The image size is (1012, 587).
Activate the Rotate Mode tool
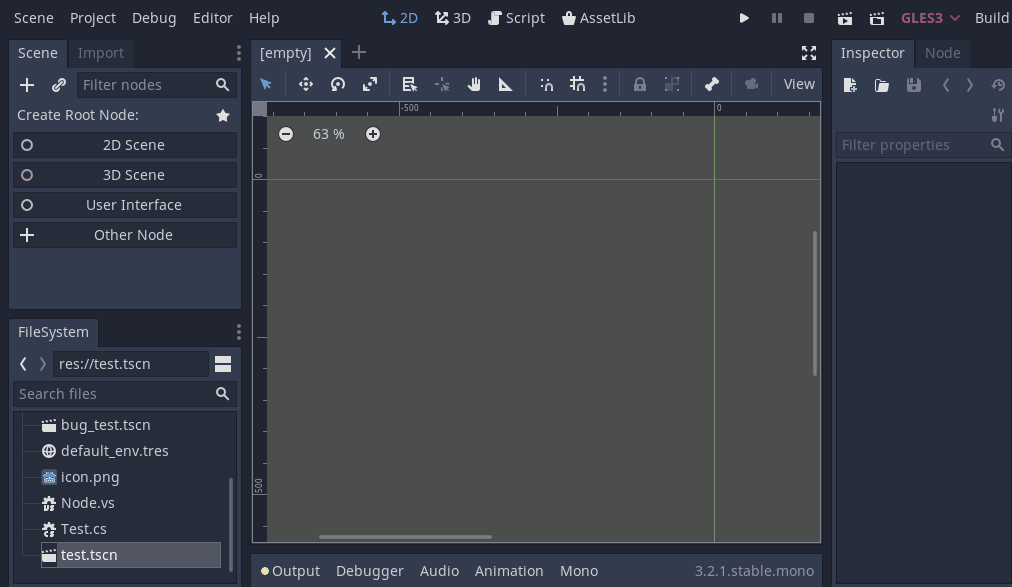(337, 84)
